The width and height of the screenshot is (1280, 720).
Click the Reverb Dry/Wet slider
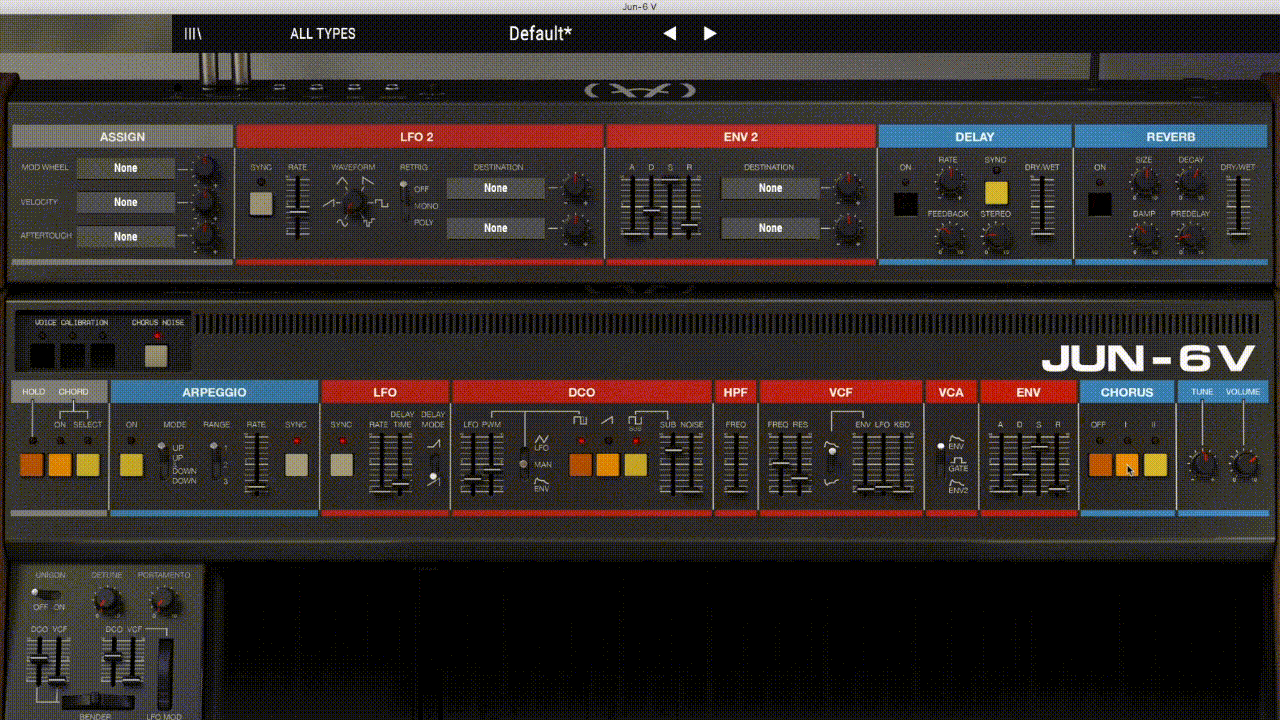point(1238,207)
